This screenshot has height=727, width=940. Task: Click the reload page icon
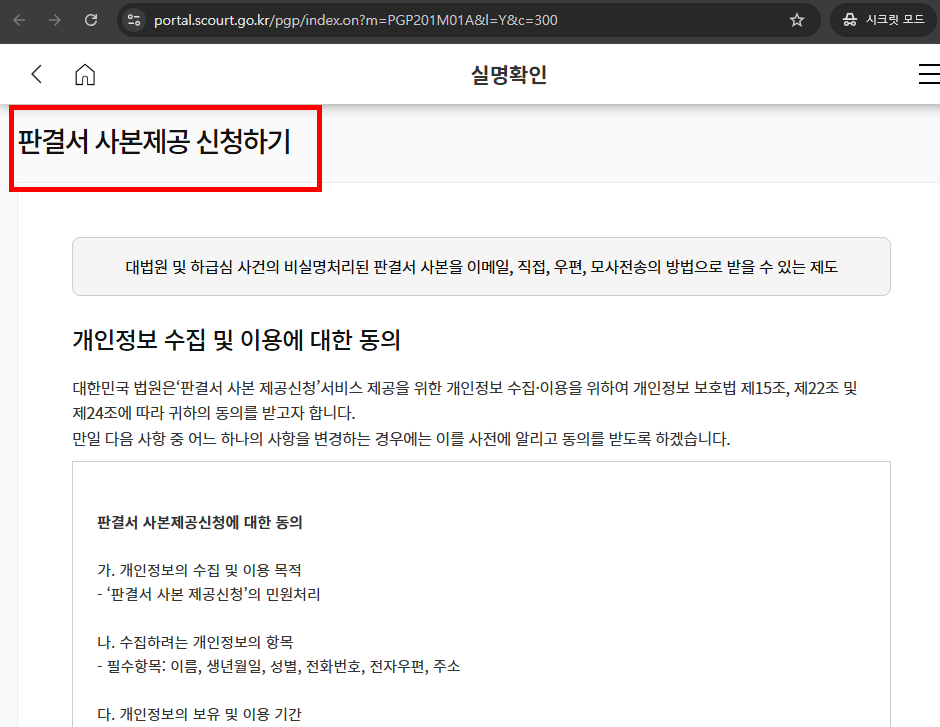pos(92,19)
